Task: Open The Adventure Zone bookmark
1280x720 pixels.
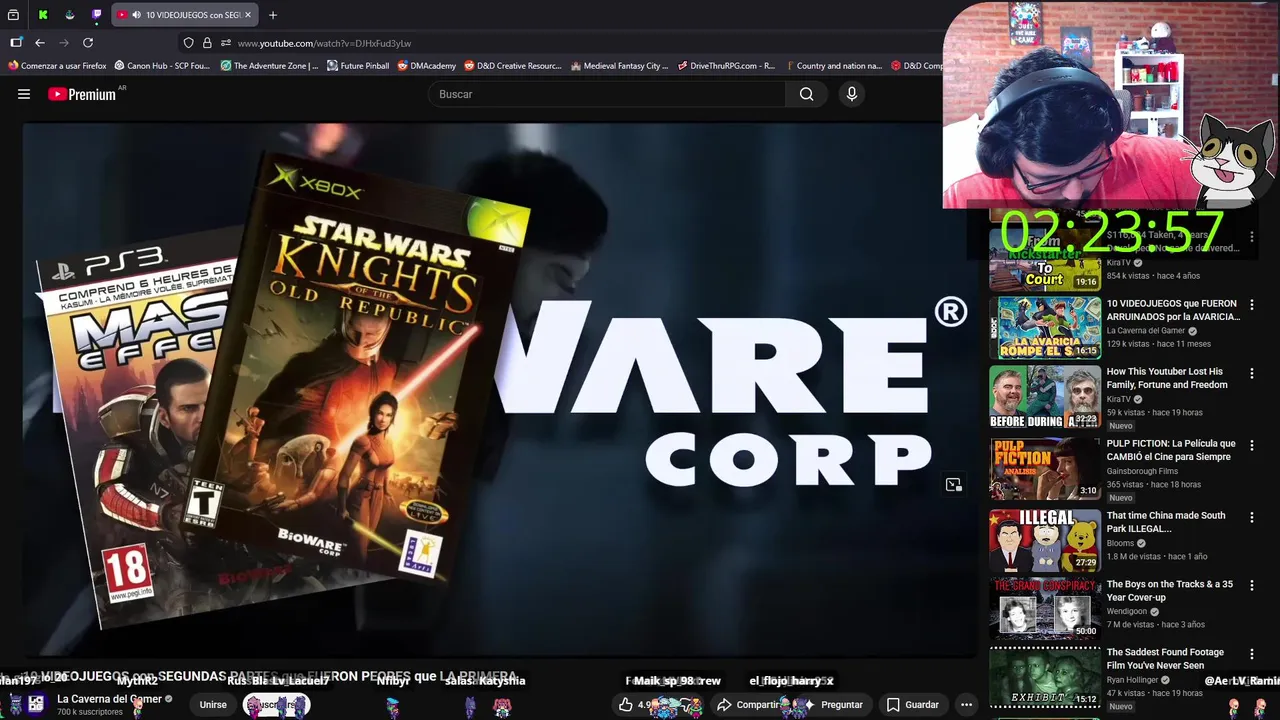Action: (269, 66)
